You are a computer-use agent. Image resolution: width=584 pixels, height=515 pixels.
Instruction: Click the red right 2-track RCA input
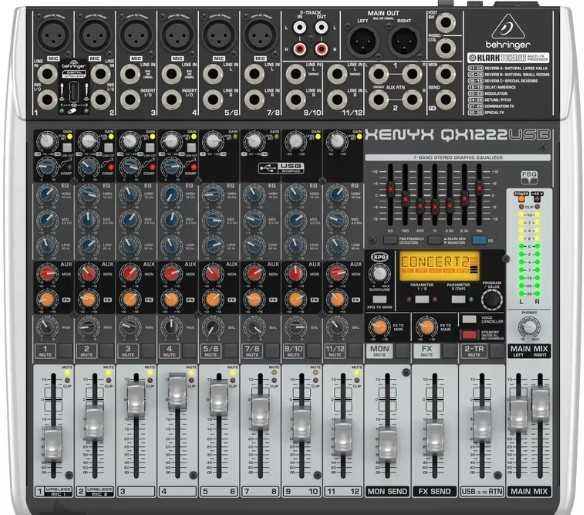(x=300, y=49)
